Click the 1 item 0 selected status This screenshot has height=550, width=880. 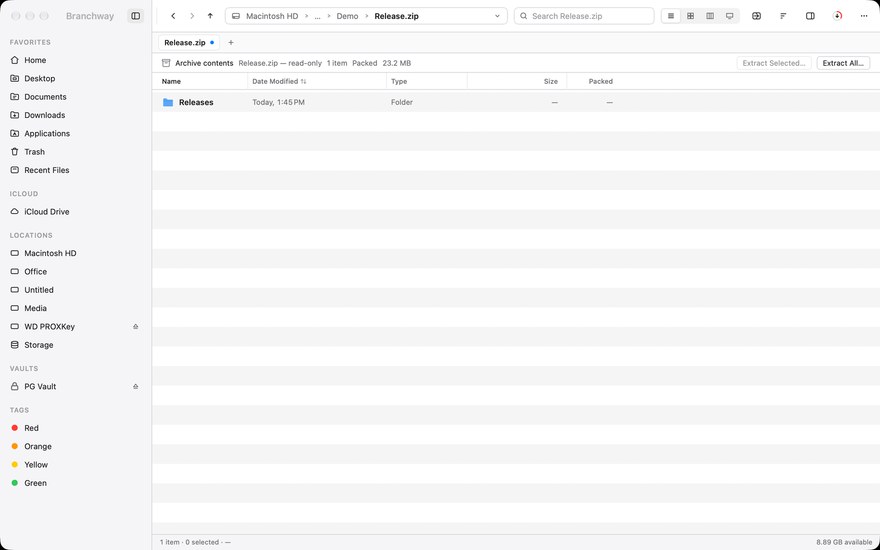click(195, 542)
